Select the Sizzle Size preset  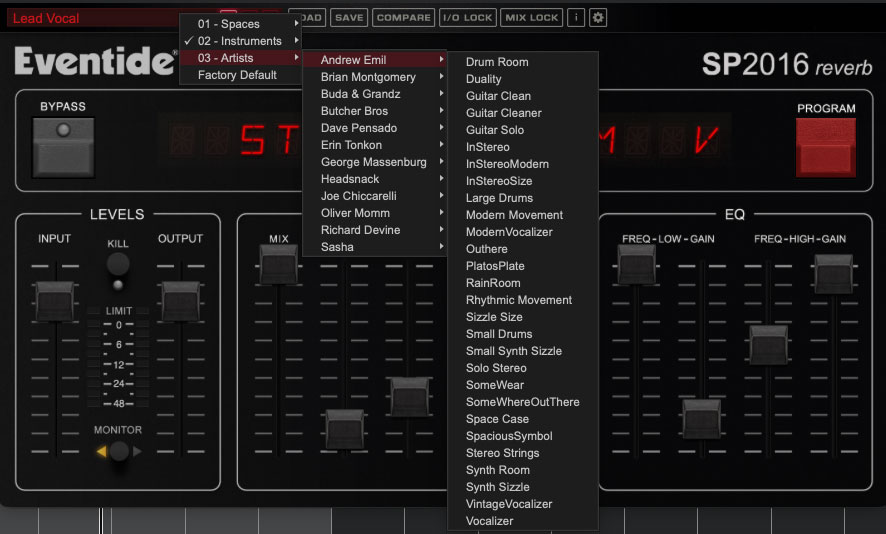pyautogui.click(x=523, y=317)
